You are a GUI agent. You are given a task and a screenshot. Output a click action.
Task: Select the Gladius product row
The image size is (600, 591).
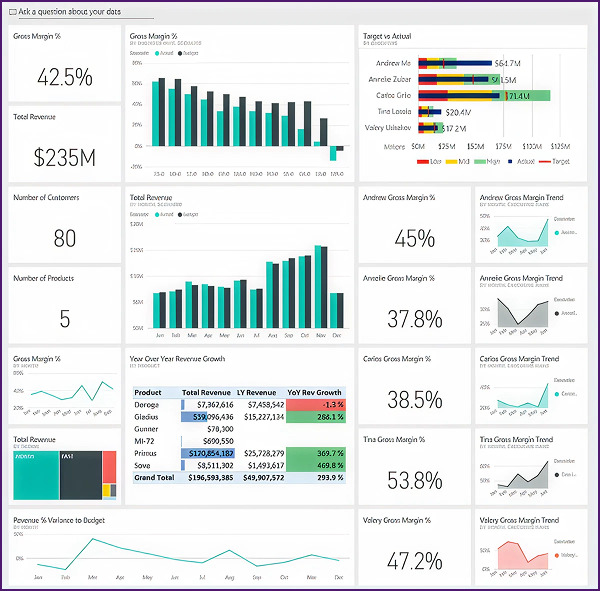click(x=239, y=417)
